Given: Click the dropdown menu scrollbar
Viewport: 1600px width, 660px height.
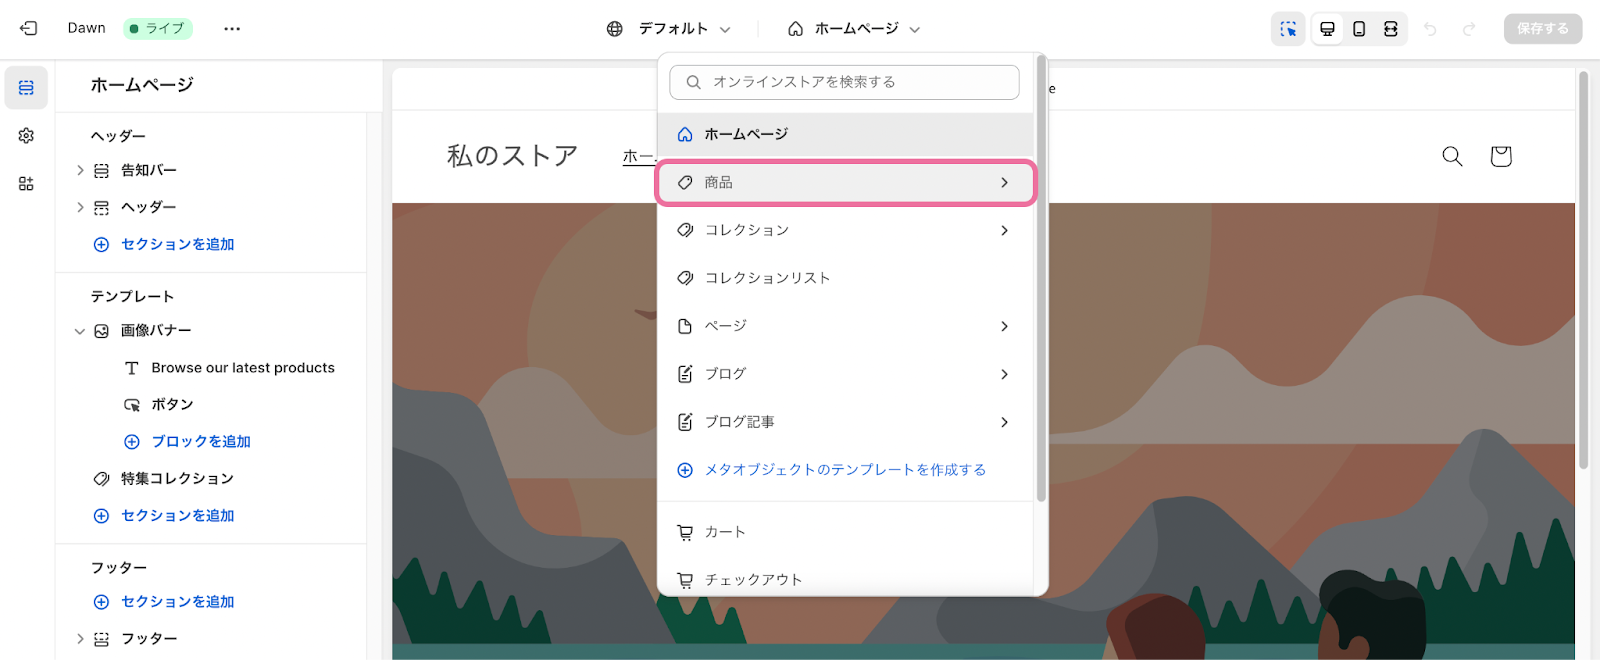Looking at the screenshot, I should (1041, 278).
